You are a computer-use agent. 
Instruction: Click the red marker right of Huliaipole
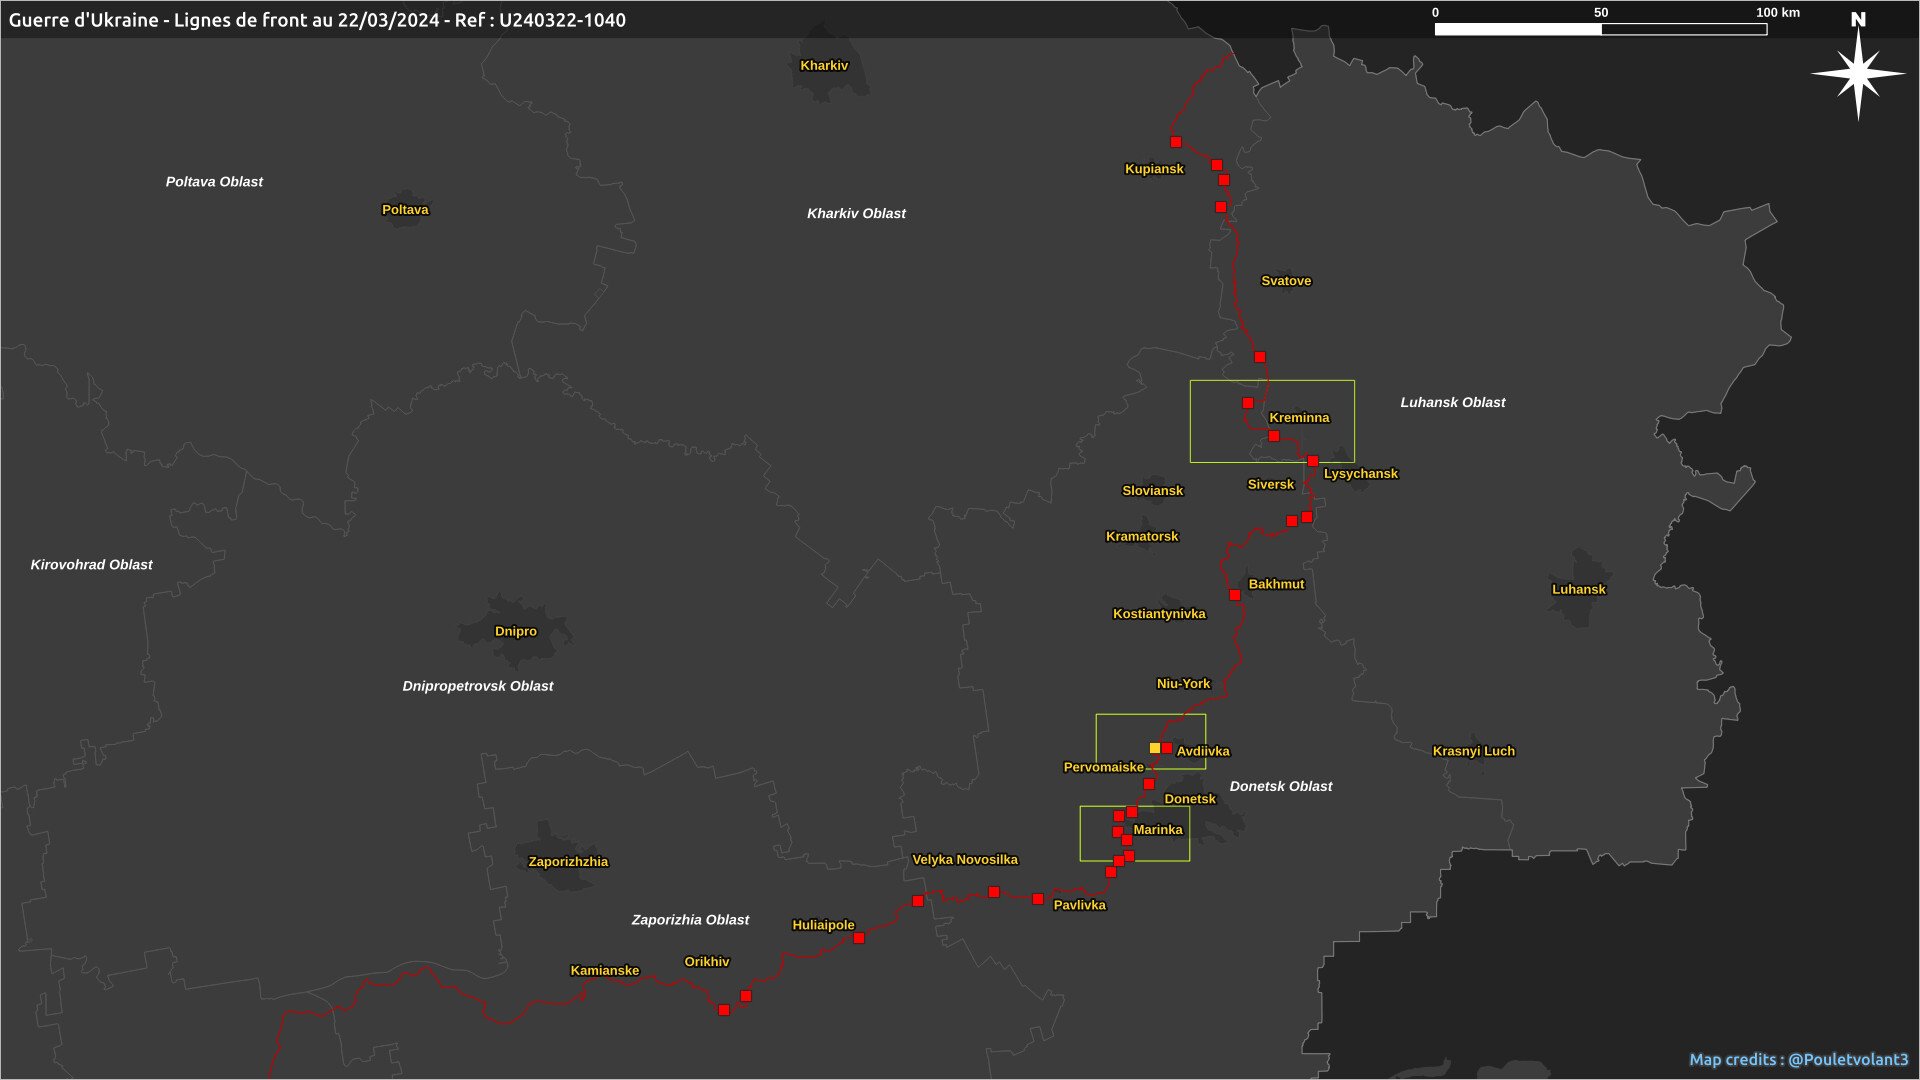pos(859,938)
